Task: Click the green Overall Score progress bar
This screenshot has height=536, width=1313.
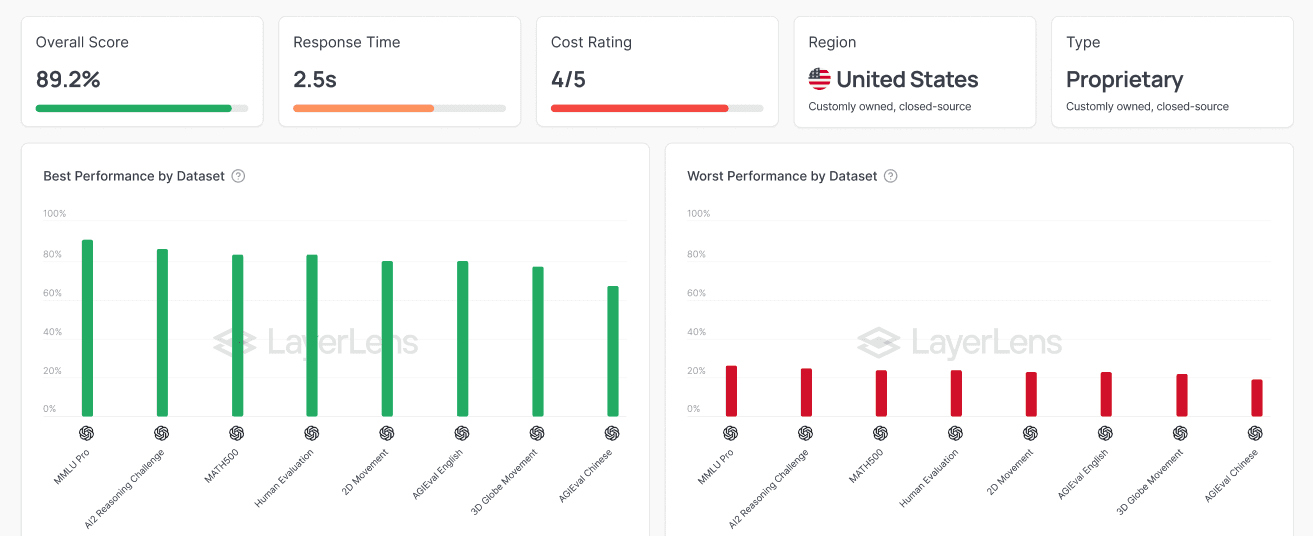Action: point(142,108)
